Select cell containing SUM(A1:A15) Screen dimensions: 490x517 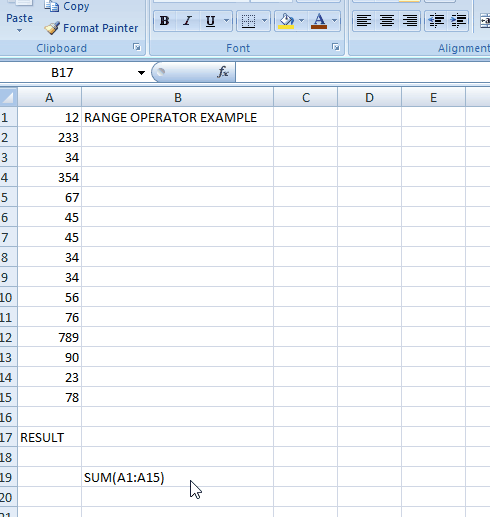click(x=177, y=477)
